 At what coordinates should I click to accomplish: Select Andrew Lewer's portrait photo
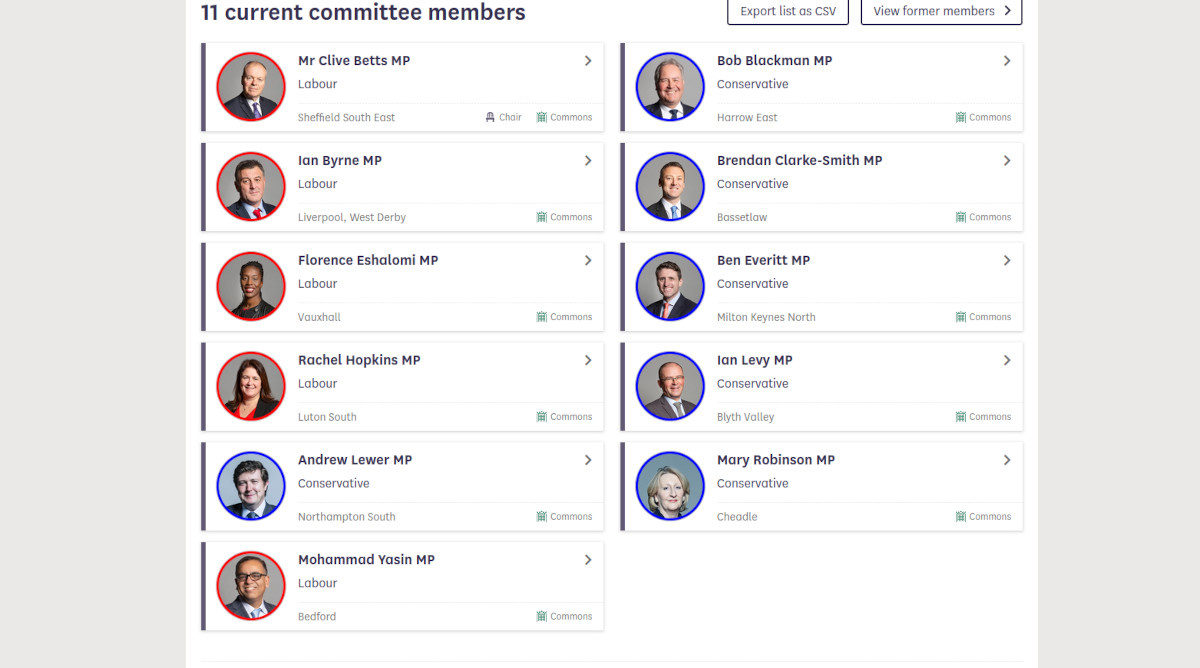click(x=251, y=487)
